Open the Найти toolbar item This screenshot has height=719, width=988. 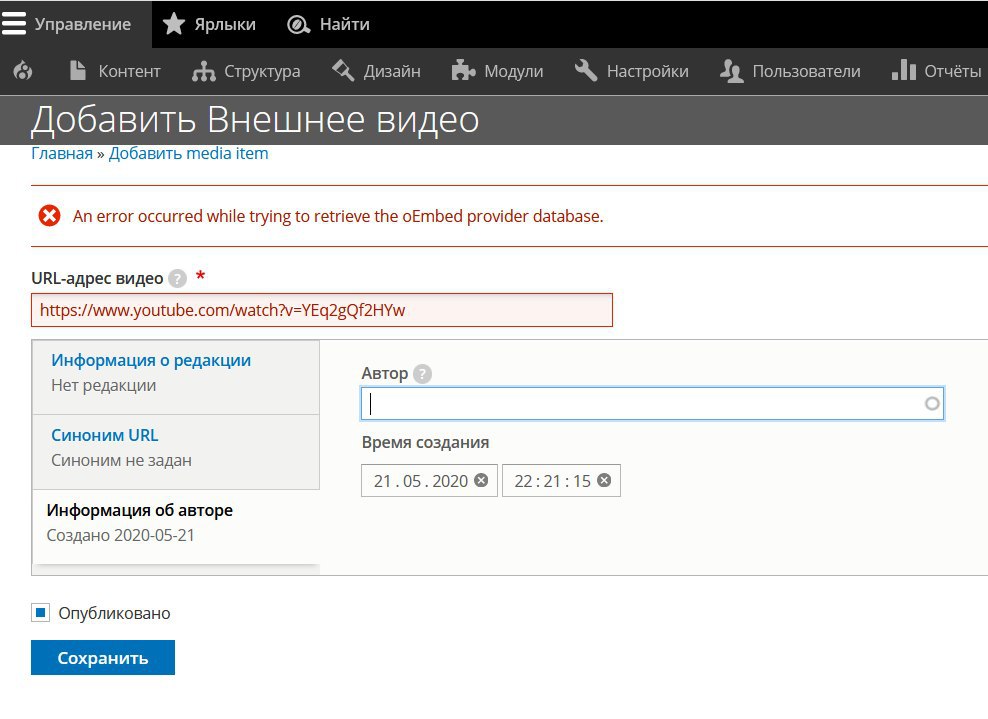pyautogui.click(x=328, y=24)
